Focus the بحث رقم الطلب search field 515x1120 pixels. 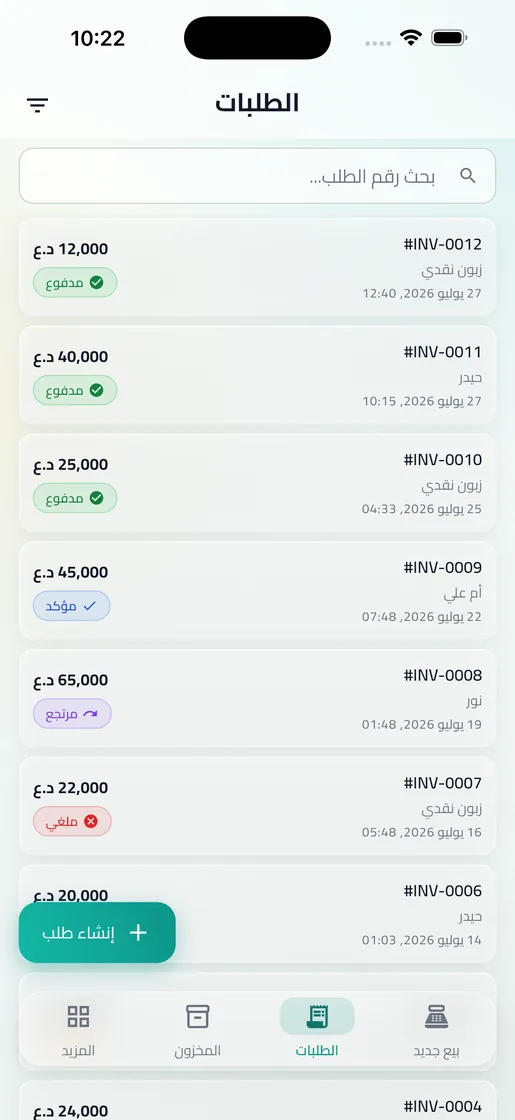pos(257,176)
